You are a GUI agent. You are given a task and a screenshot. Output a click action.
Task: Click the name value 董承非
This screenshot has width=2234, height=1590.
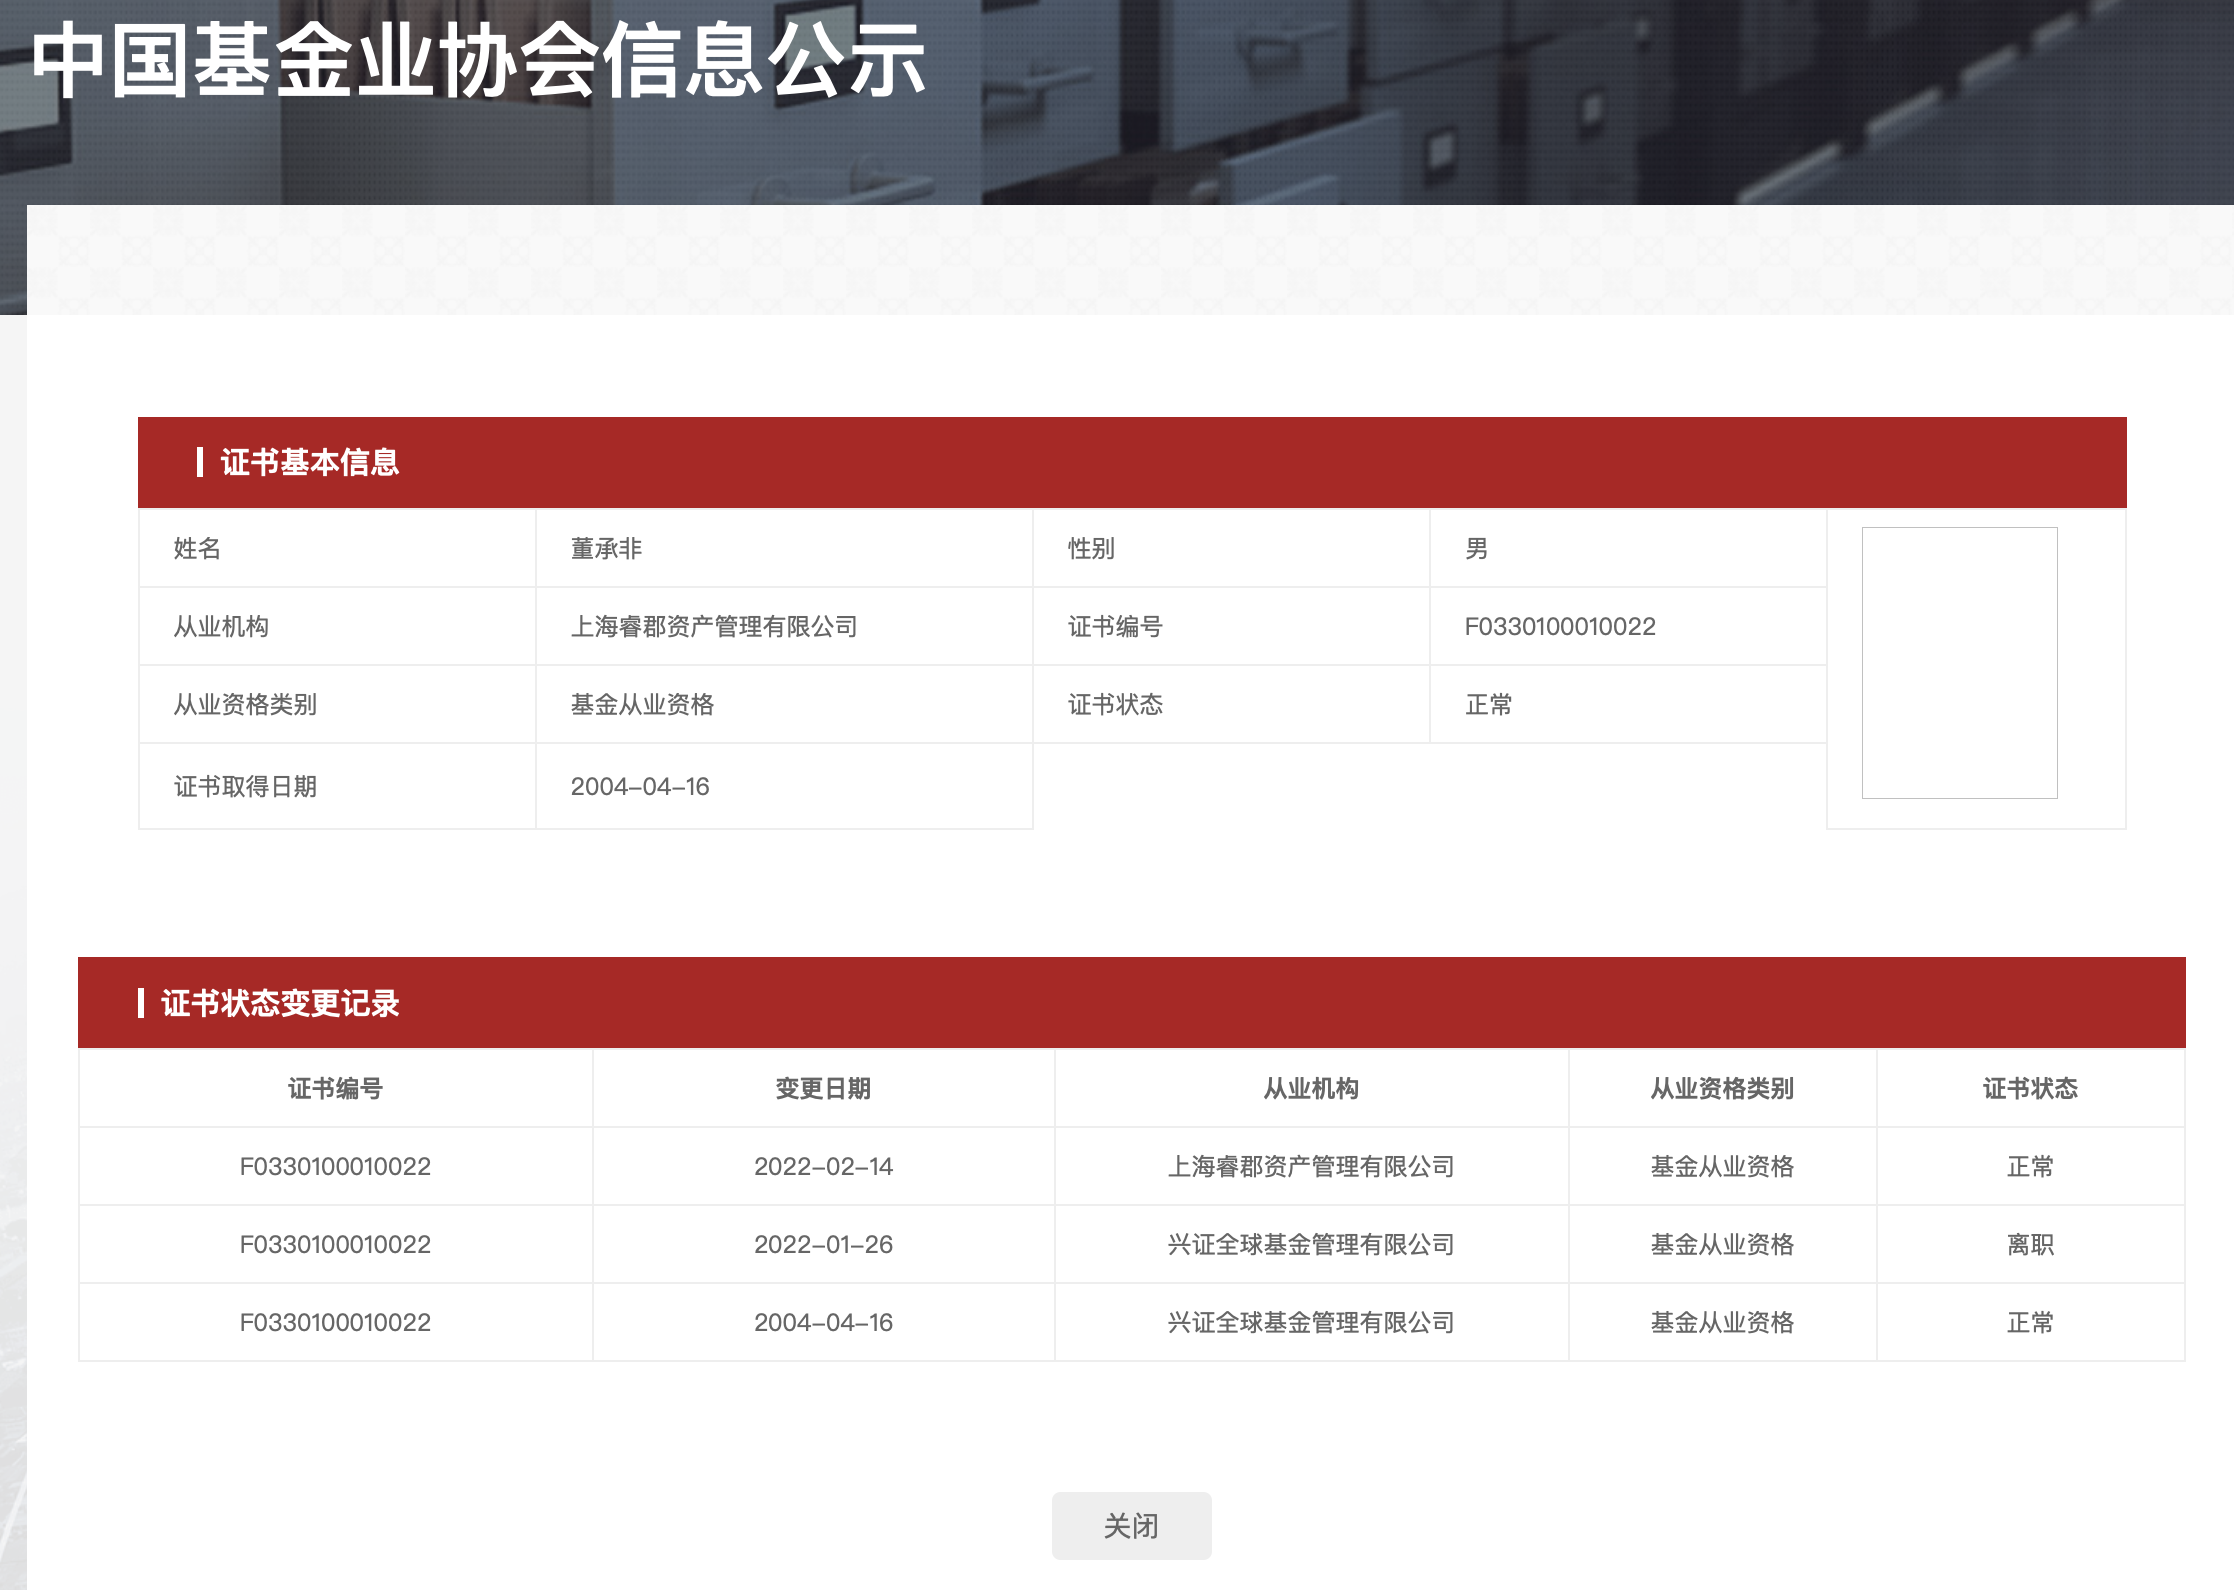(606, 548)
